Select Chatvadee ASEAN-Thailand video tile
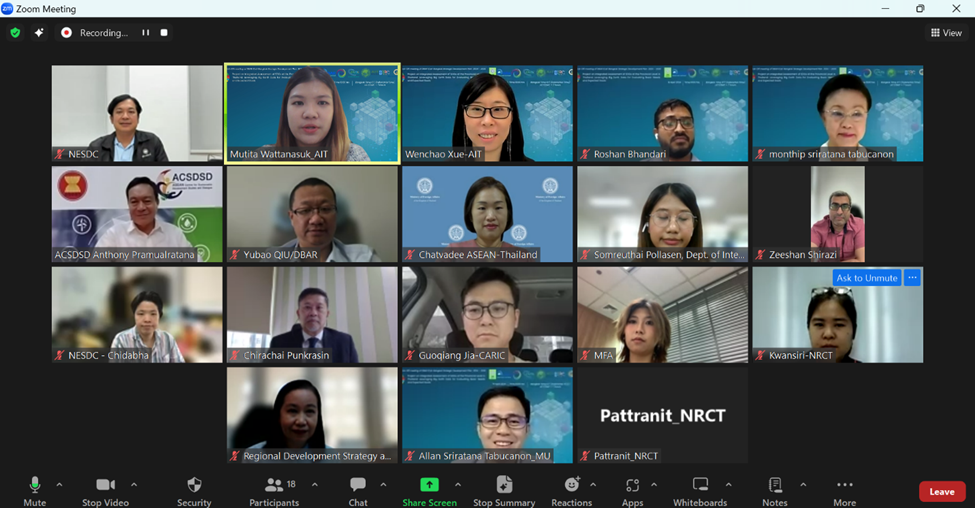The image size is (980, 509). click(488, 214)
